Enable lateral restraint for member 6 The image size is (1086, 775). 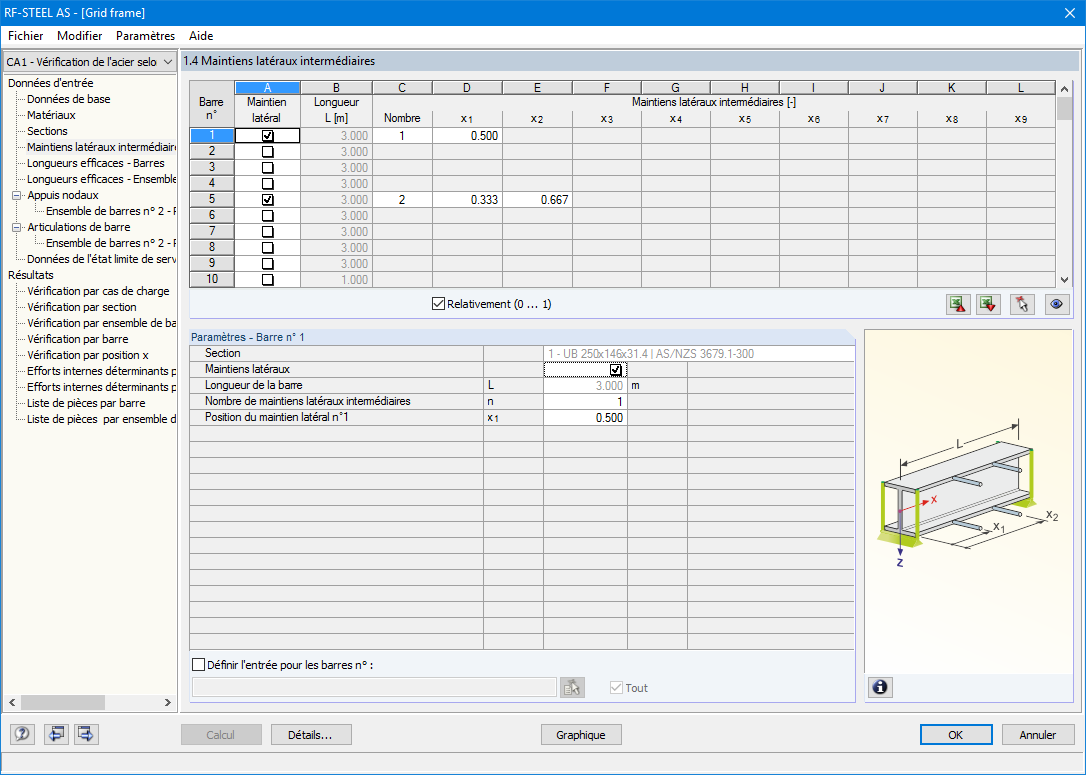click(267, 215)
